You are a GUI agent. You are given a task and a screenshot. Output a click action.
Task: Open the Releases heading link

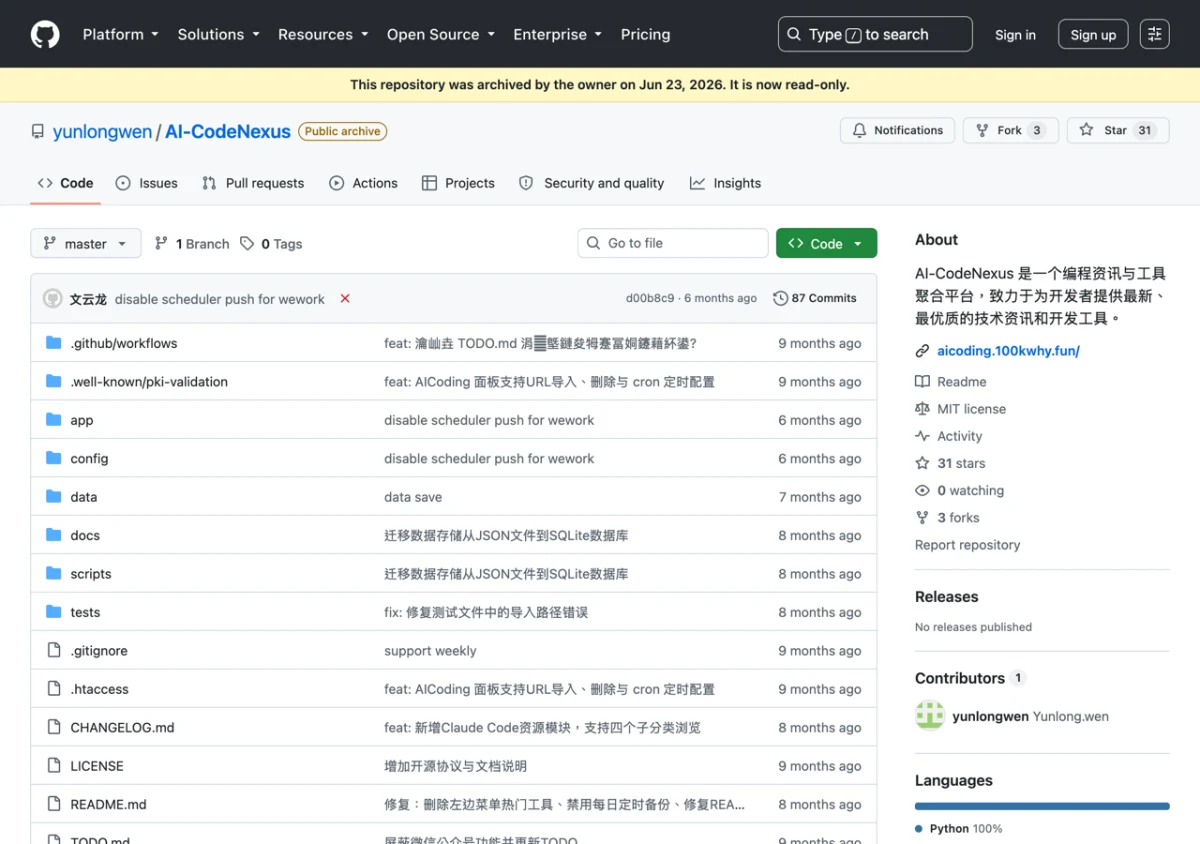pyautogui.click(x=946, y=597)
